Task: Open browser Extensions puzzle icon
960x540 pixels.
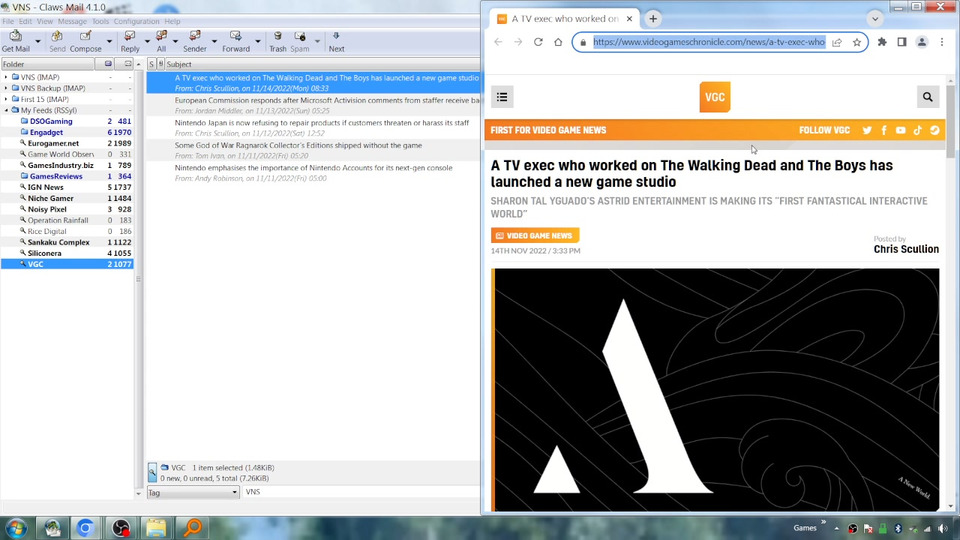Action: tap(882, 42)
